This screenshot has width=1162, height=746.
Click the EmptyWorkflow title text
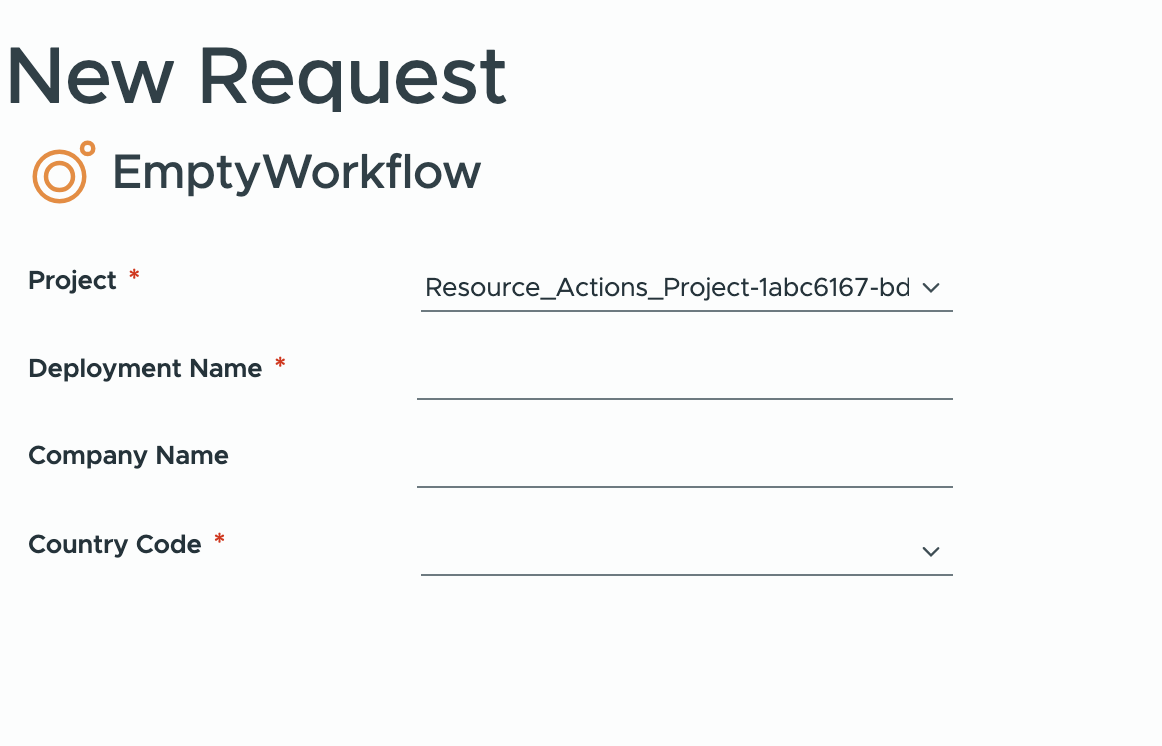pos(296,173)
